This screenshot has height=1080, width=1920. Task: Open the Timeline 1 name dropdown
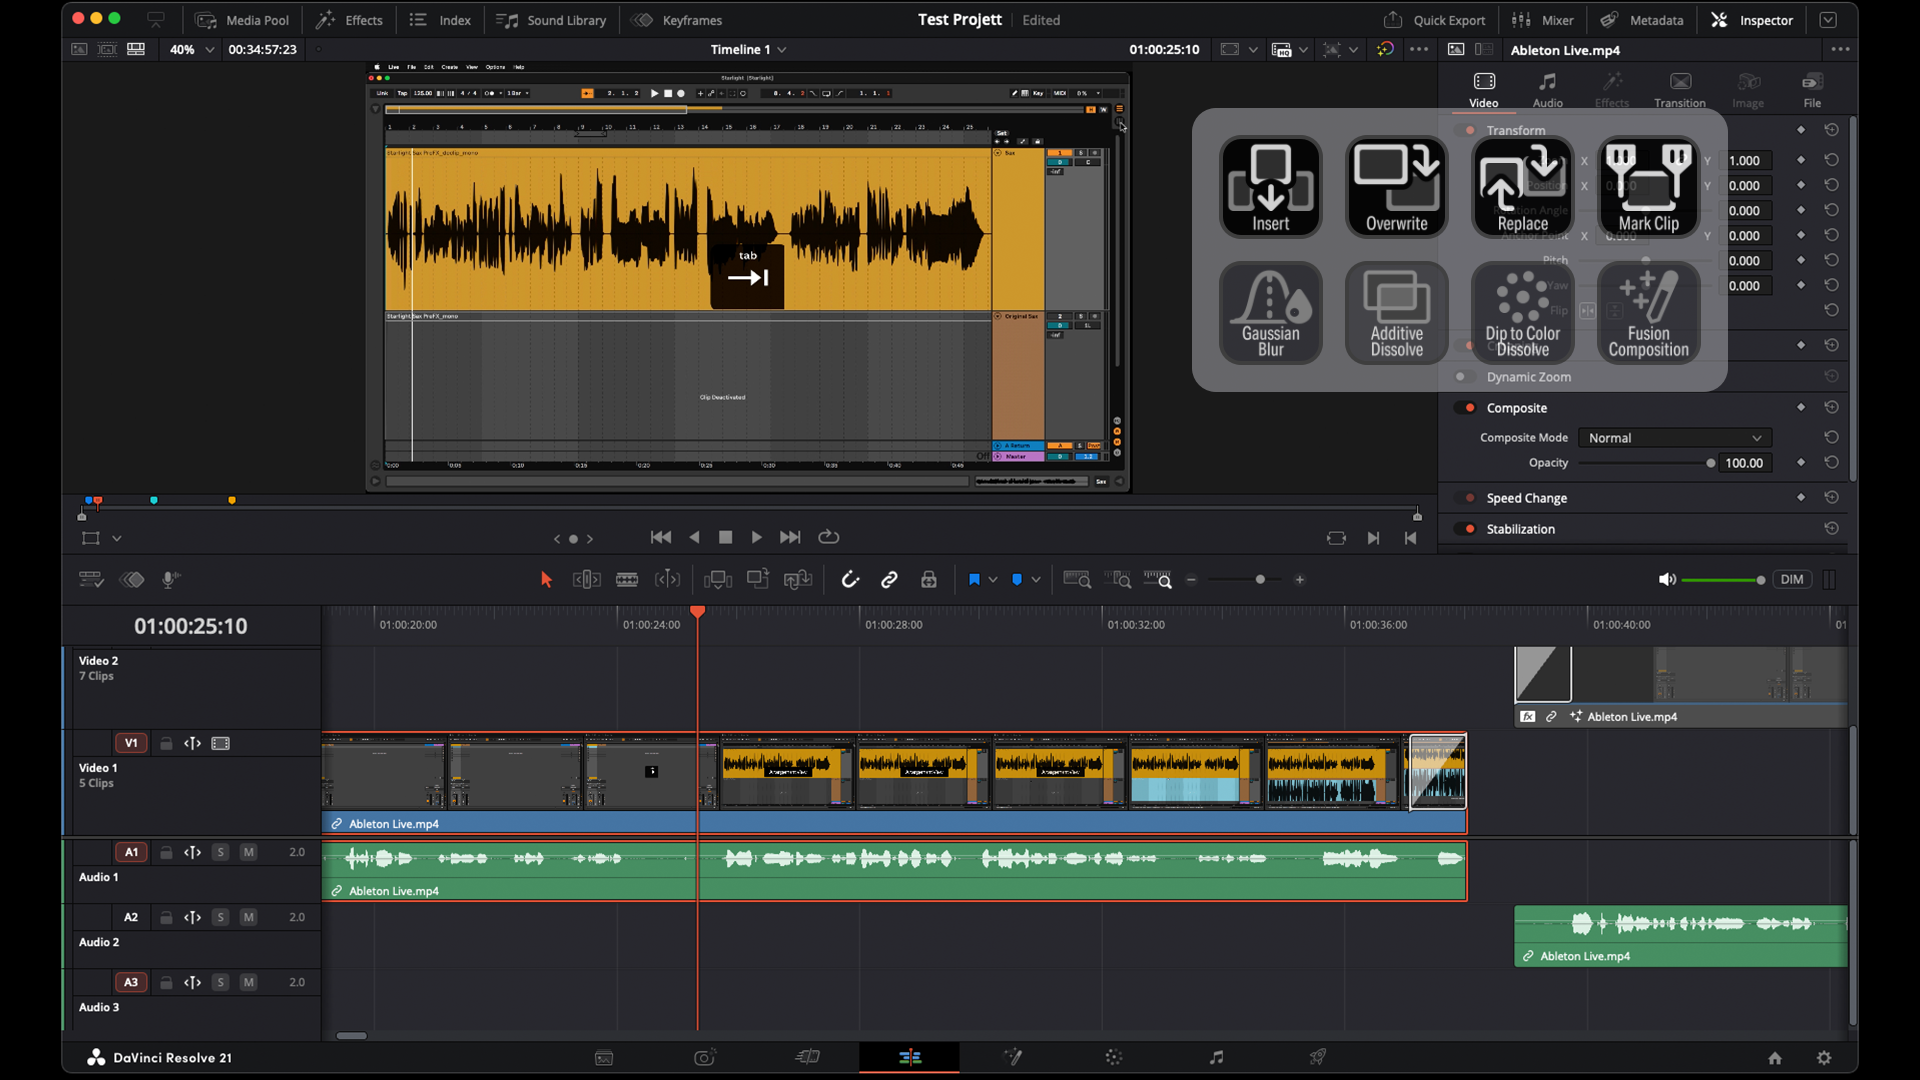748,49
